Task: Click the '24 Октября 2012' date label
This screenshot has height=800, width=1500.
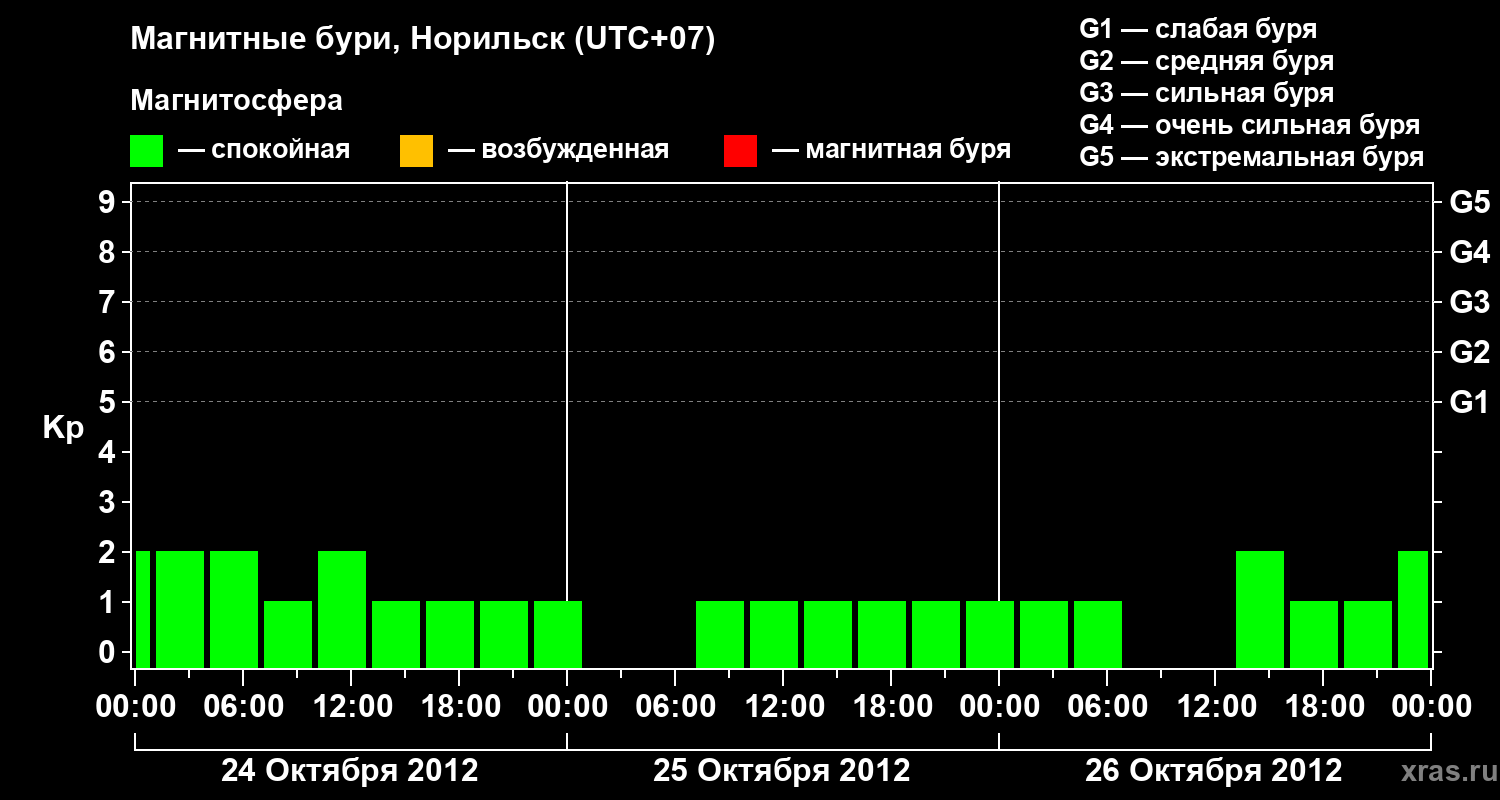Action: pos(350,771)
